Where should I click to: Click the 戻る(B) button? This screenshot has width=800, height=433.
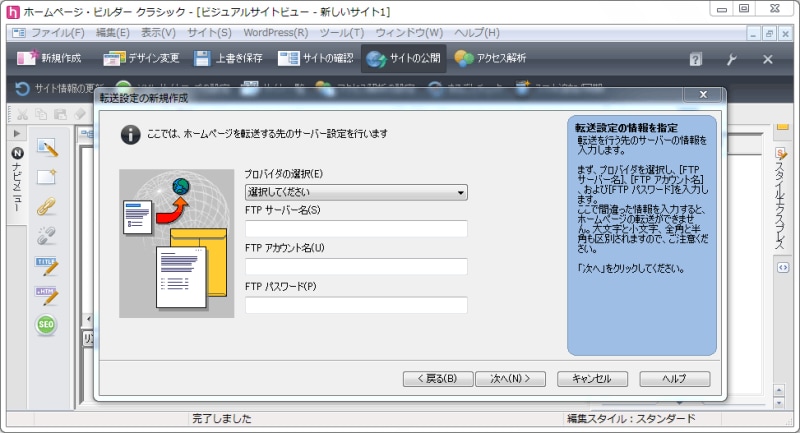tap(438, 379)
